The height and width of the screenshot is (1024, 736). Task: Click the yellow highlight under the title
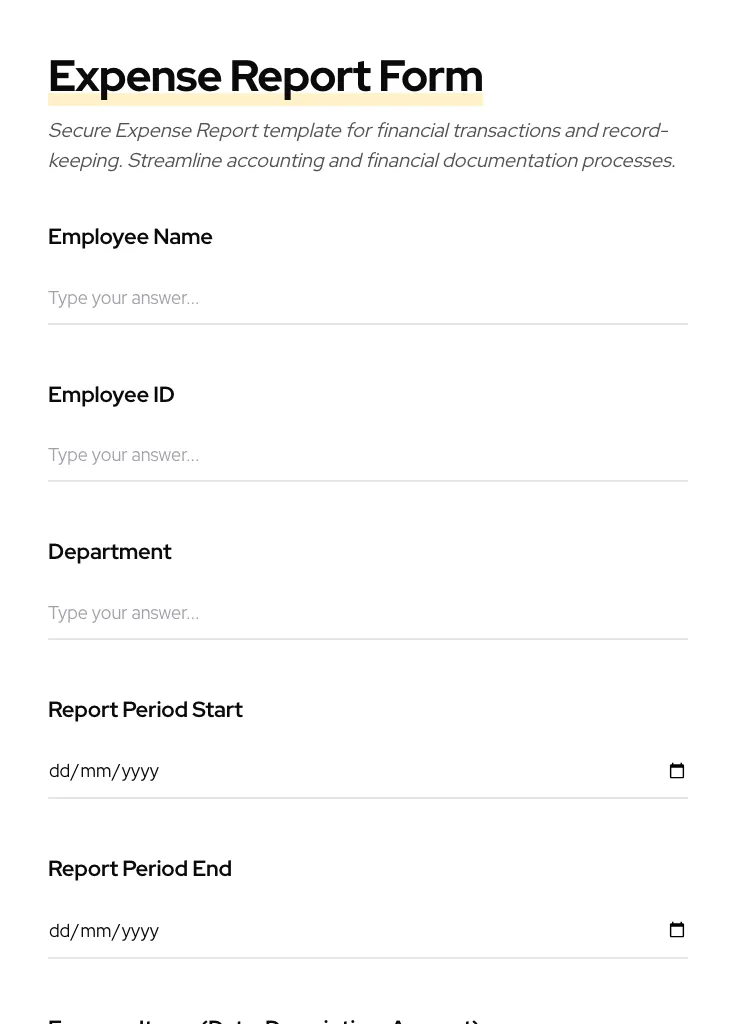pos(265,99)
